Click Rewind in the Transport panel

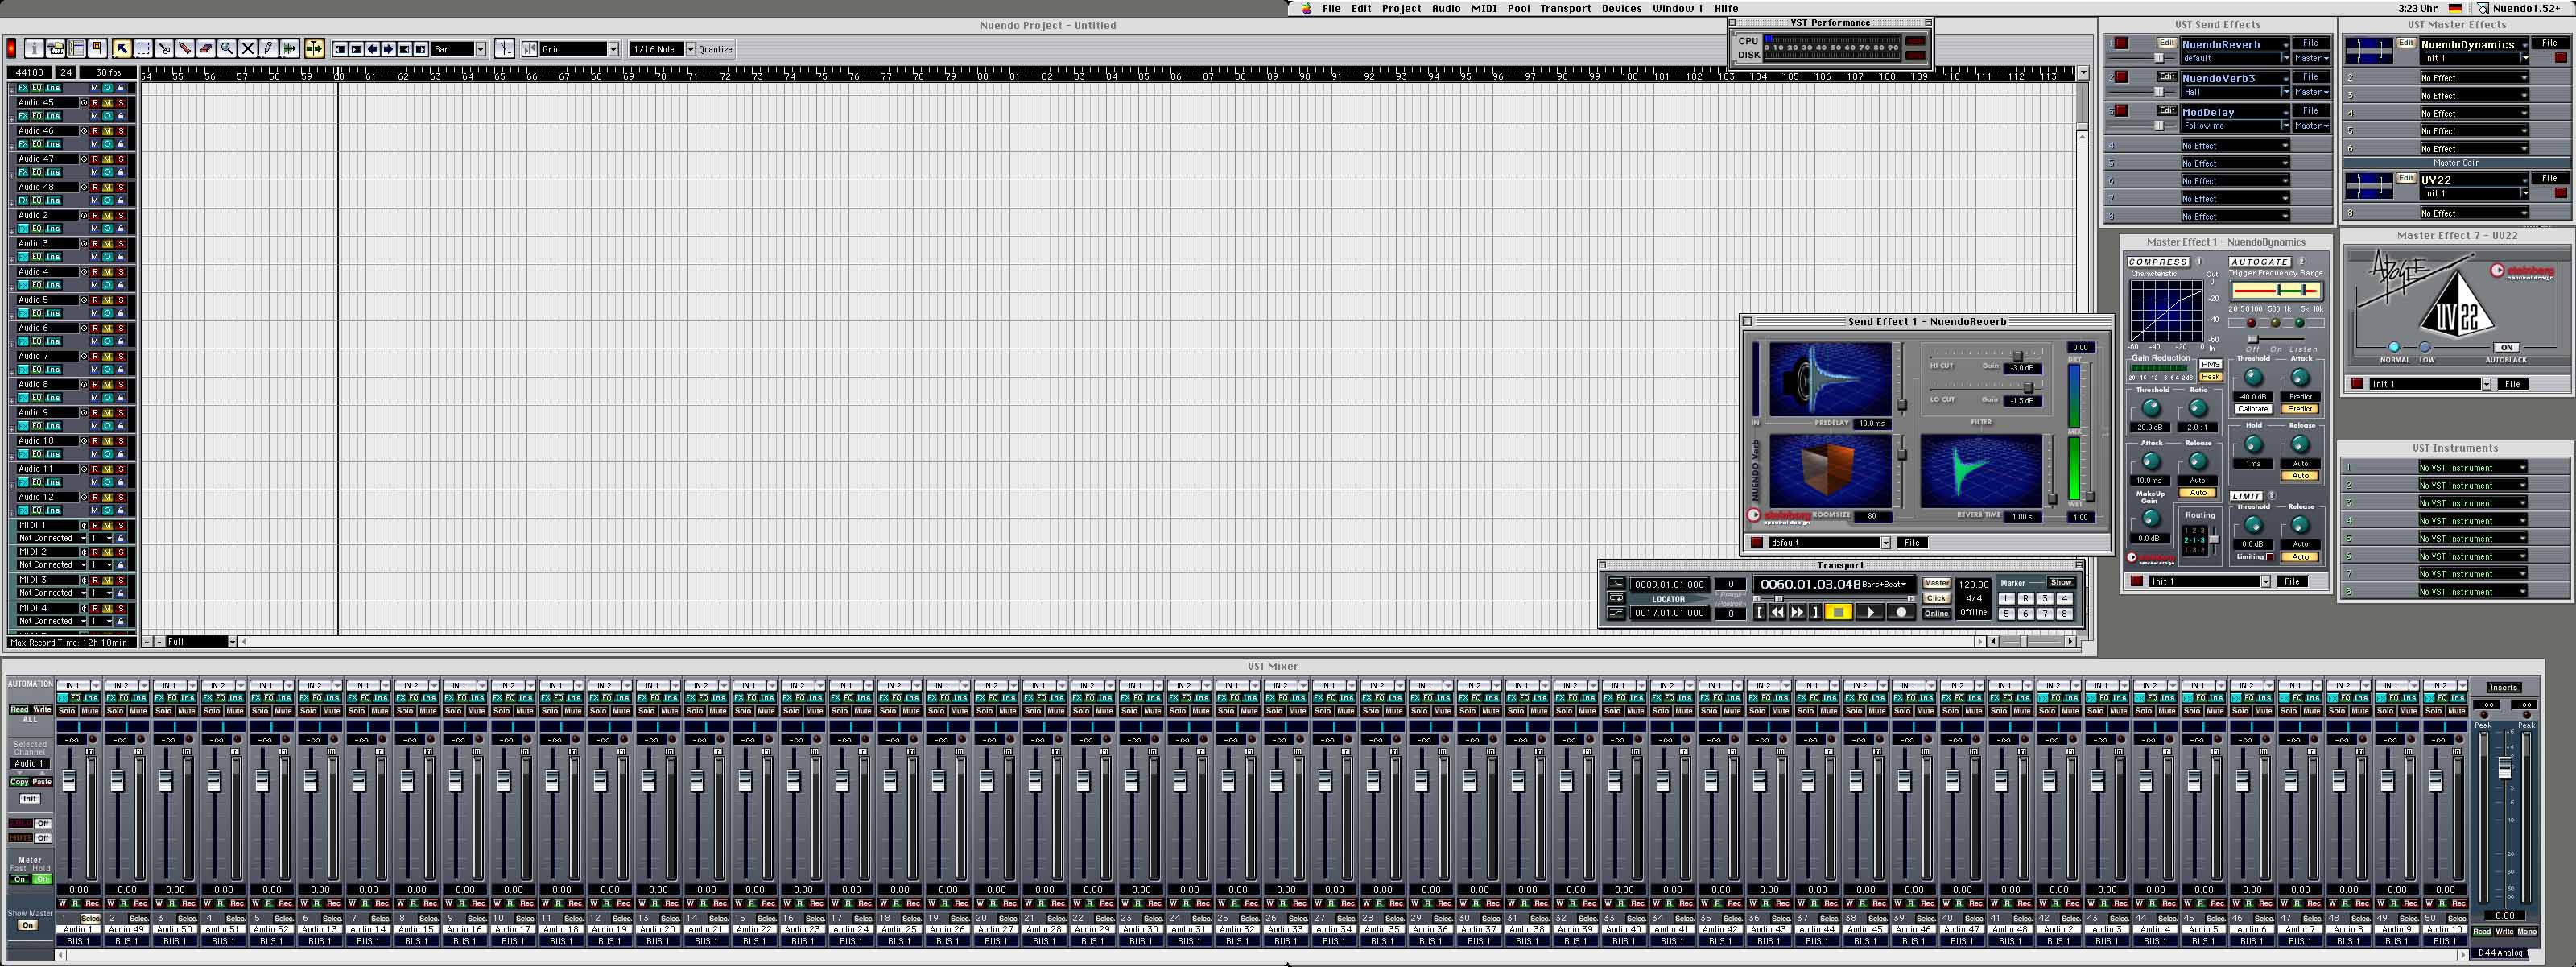click(1777, 612)
